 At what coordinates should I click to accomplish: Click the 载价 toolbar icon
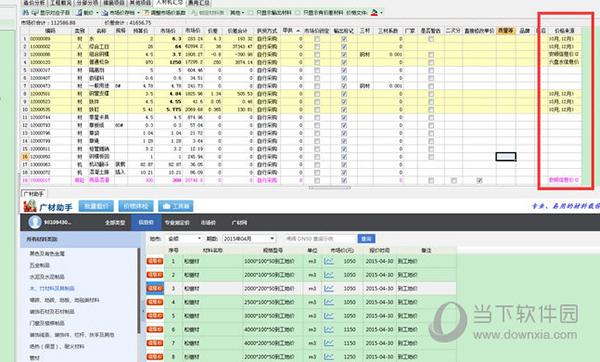point(79,13)
